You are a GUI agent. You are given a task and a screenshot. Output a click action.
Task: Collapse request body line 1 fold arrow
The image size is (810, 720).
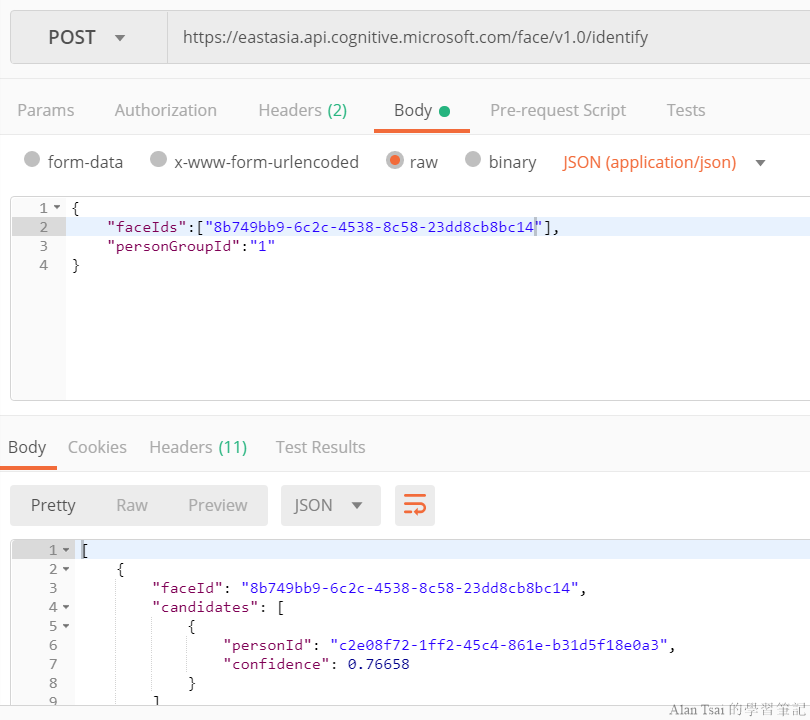57,208
